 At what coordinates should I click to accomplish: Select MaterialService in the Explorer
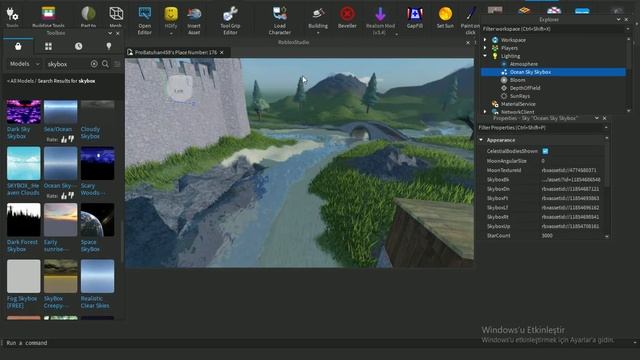tap(518, 104)
